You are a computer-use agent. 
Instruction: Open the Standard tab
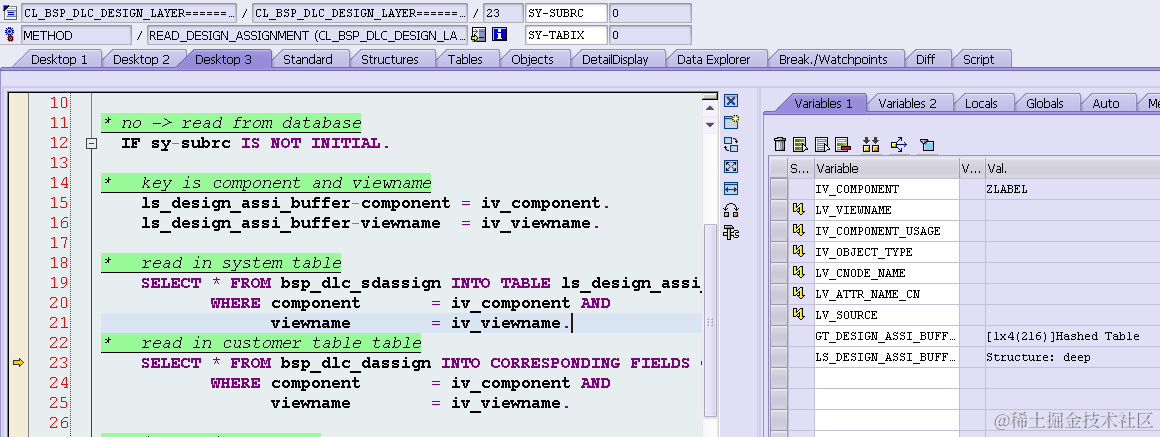[308, 59]
